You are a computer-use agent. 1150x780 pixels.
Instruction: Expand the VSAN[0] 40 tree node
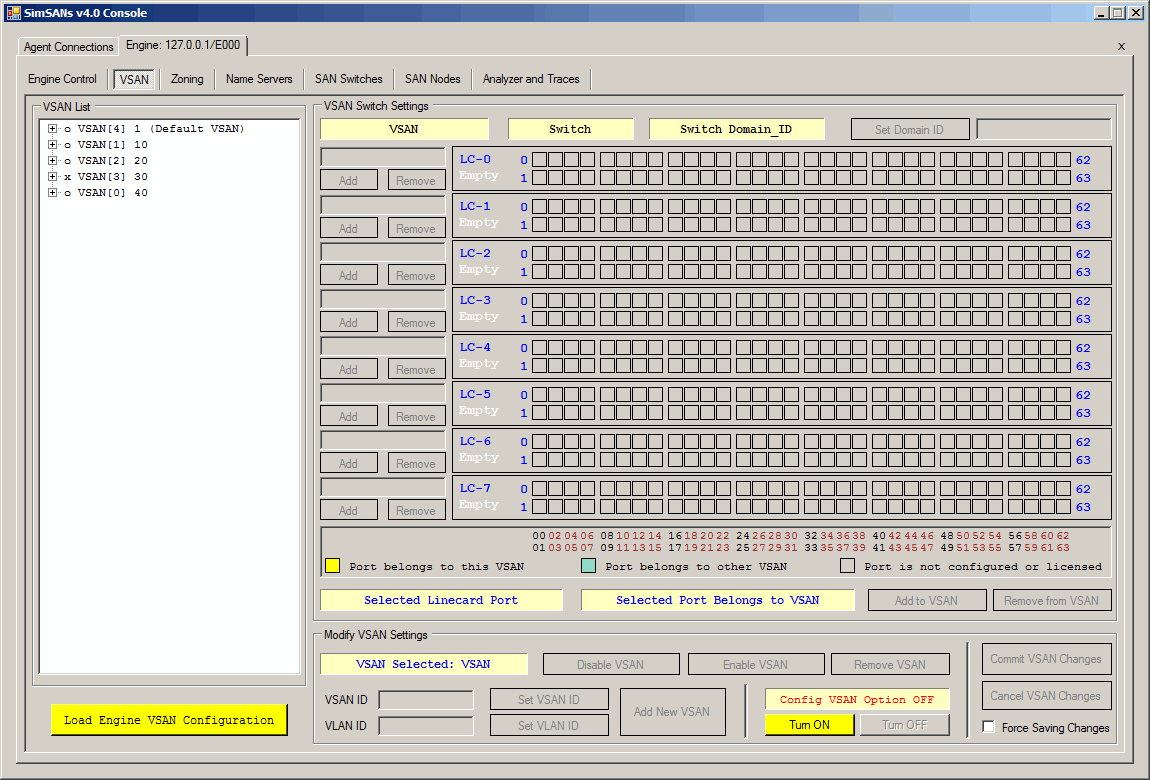pyautogui.click(x=53, y=193)
